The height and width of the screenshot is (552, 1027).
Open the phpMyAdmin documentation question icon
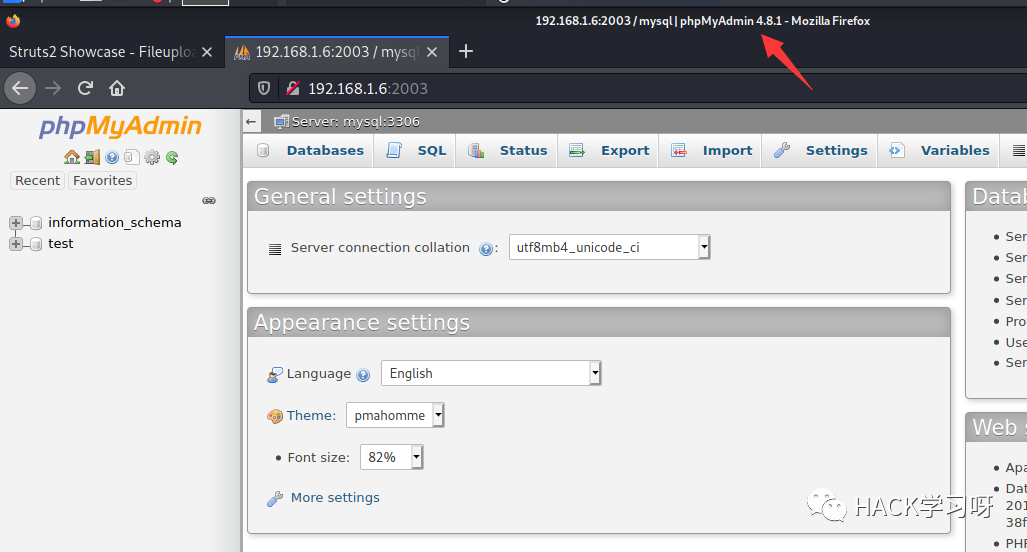click(x=112, y=157)
